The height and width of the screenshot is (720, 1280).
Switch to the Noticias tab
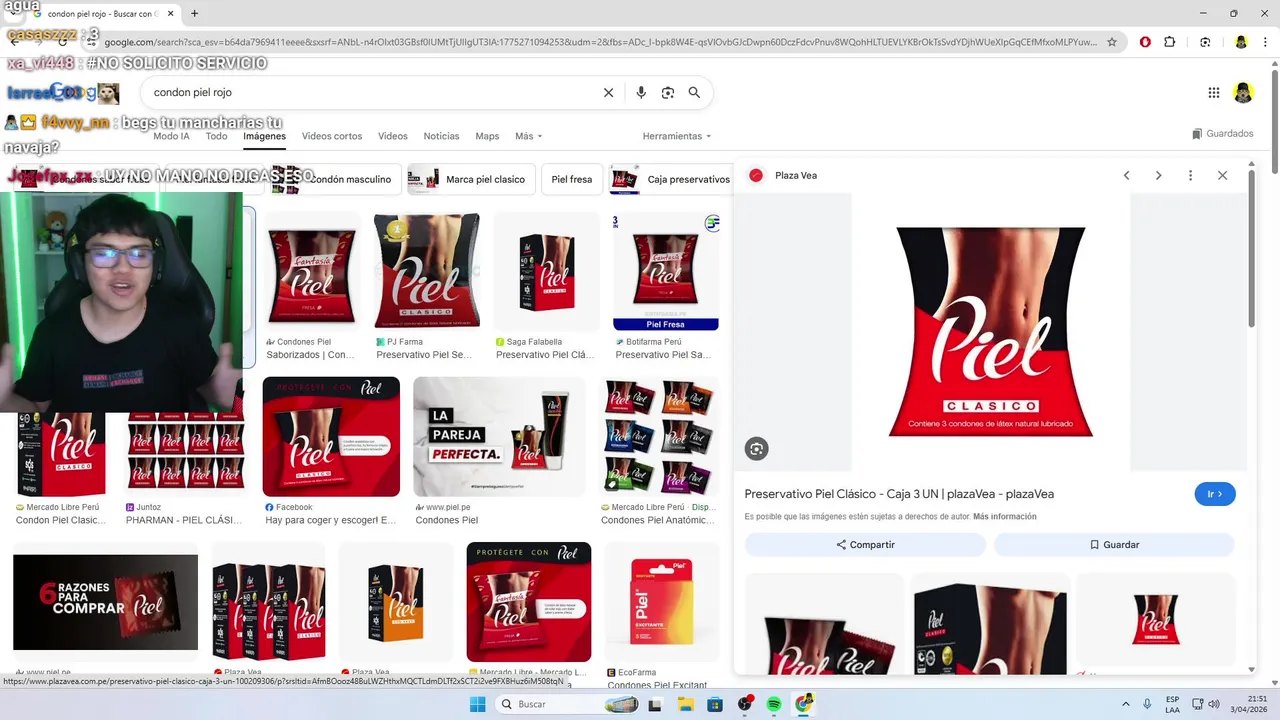click(441, 136)
